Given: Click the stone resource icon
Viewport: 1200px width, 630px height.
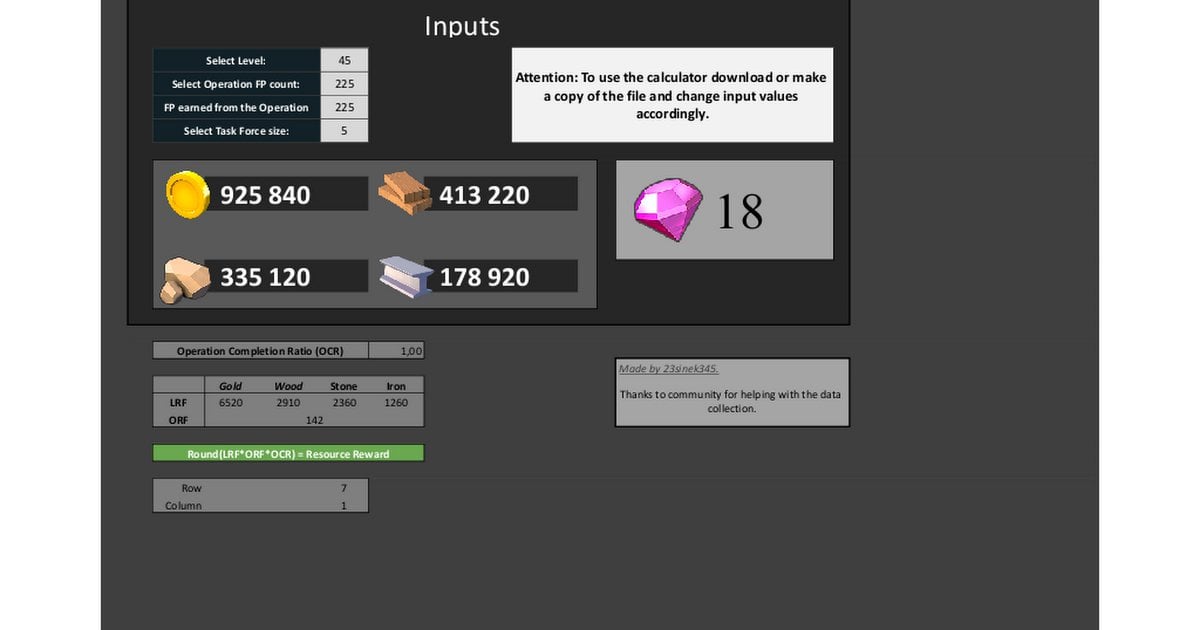Looking at the screenshot, I should point(186,279).
